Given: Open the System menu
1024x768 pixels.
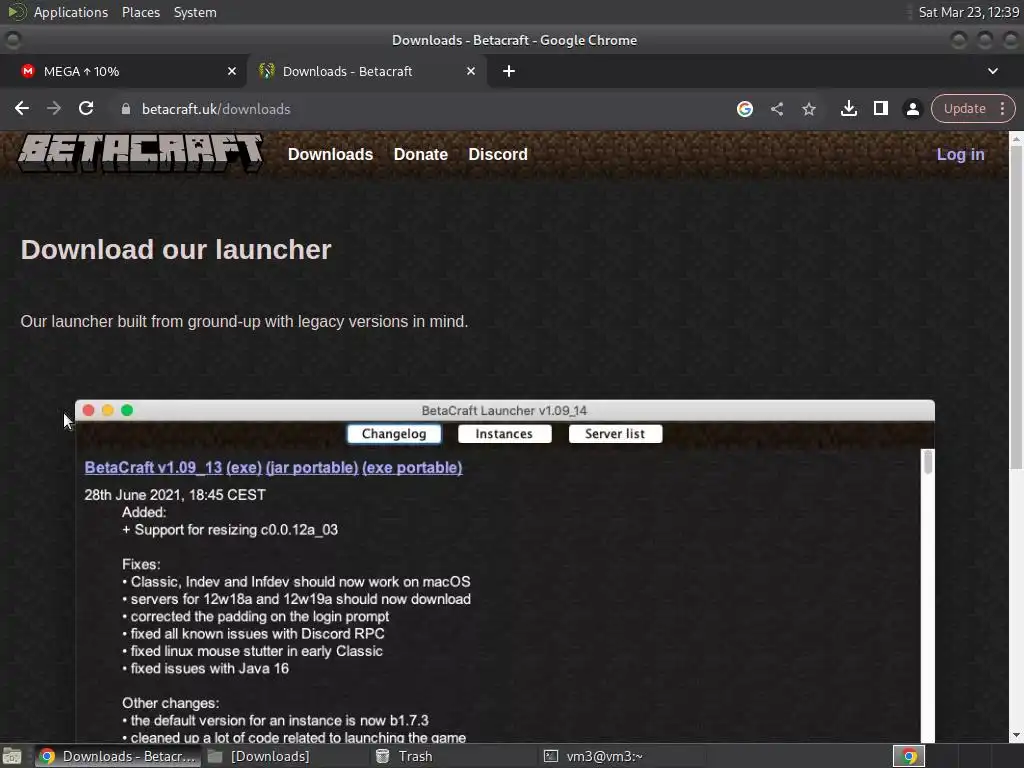Looking at the screenshot, I should point(195,12).
